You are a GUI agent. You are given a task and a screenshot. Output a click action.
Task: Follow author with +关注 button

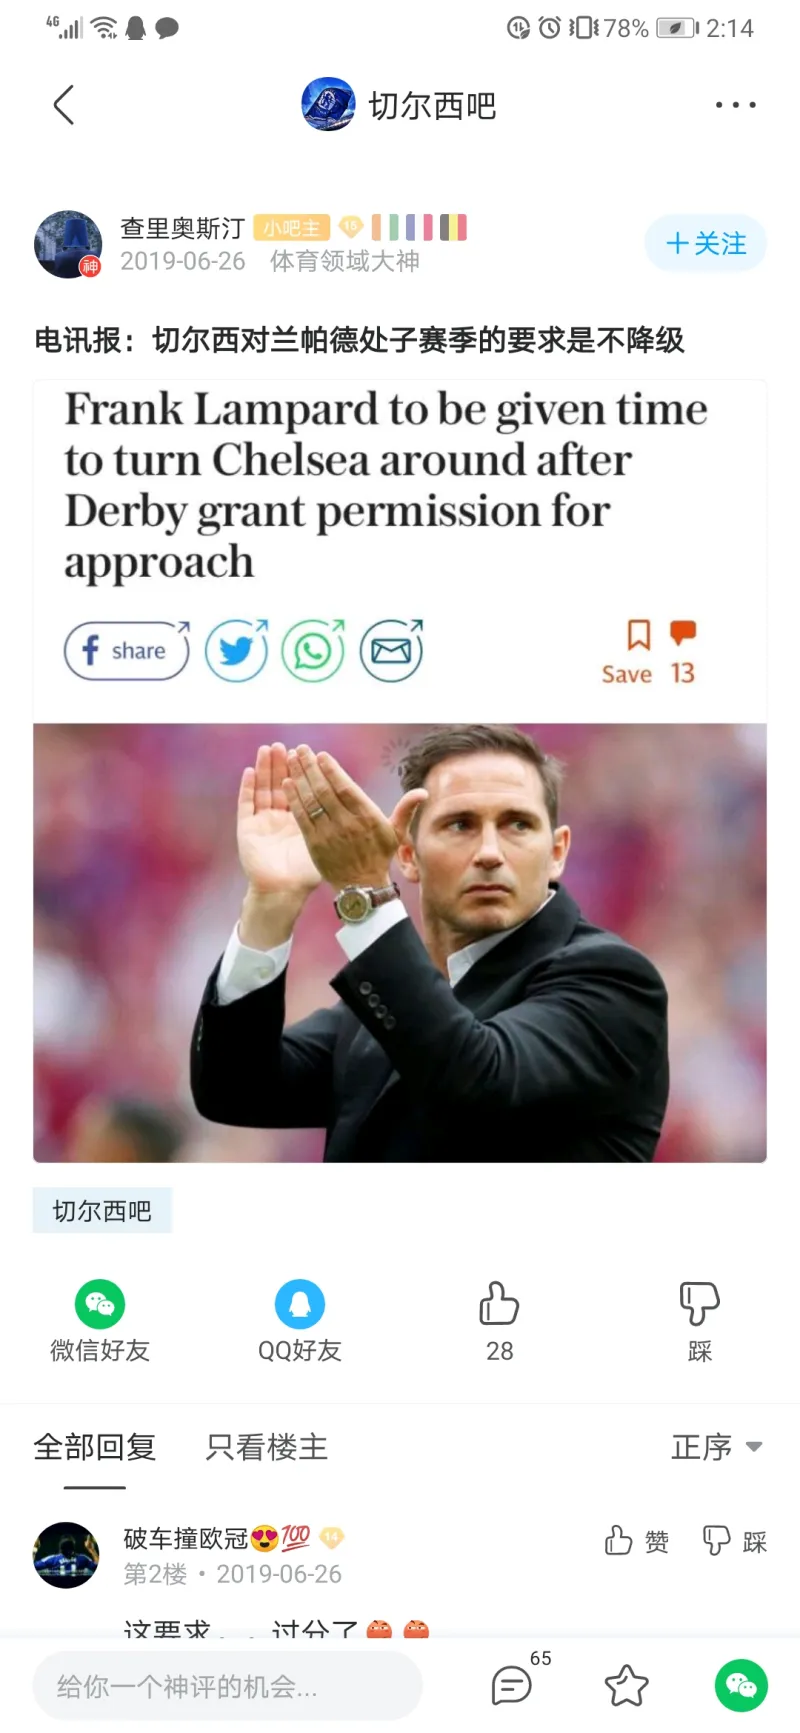pyautogui.click(x=706, y=243)
